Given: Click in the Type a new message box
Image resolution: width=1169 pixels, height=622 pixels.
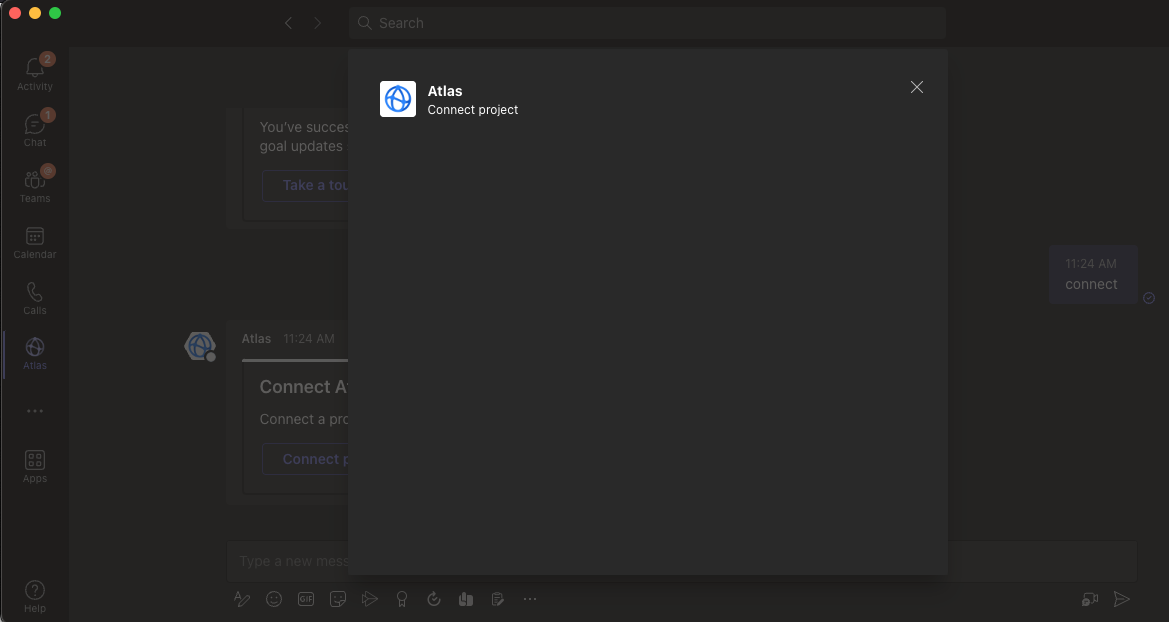Looking at the screenshot, I should [x=681, y=561].
